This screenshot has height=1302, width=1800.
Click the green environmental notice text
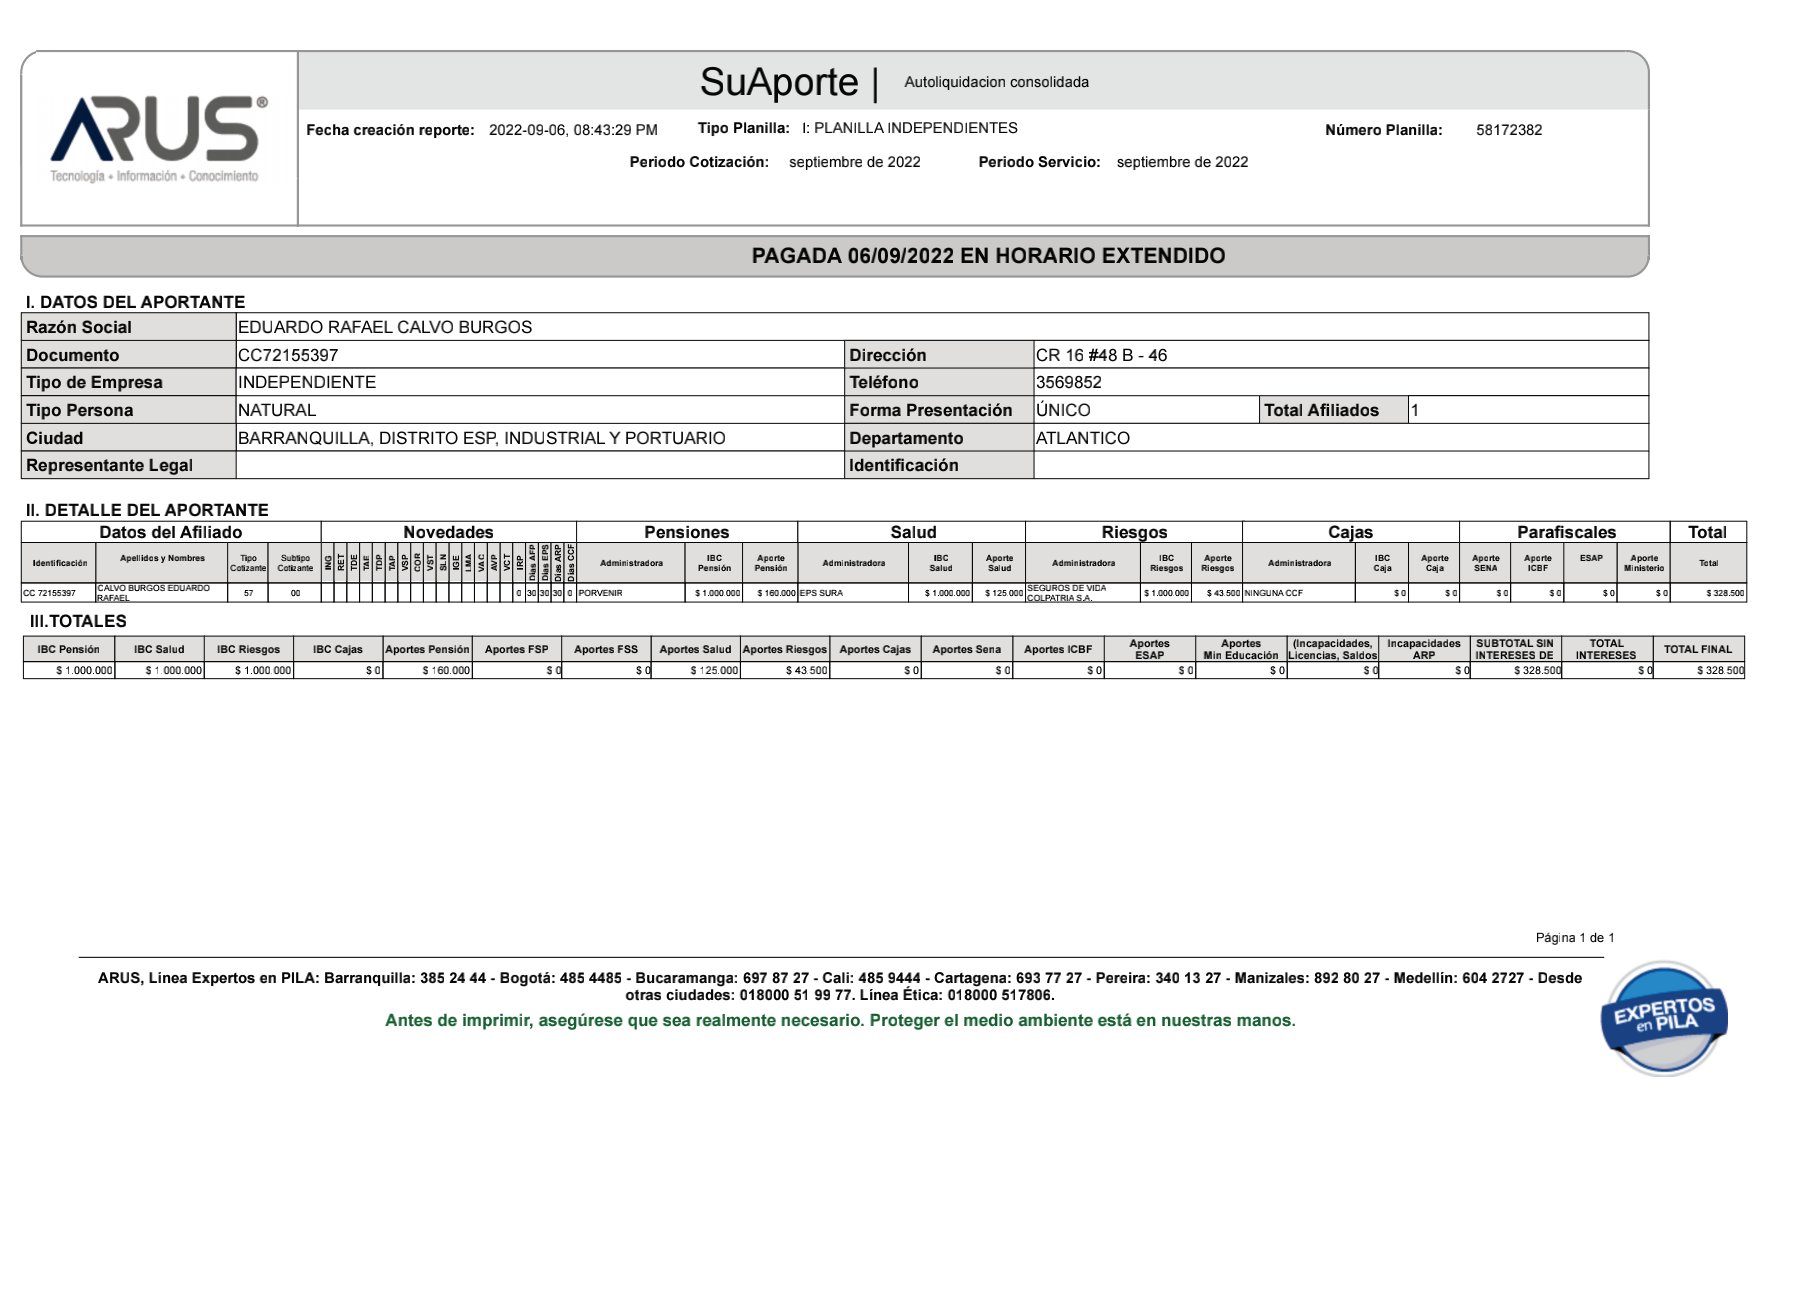tap(840, 1021)
